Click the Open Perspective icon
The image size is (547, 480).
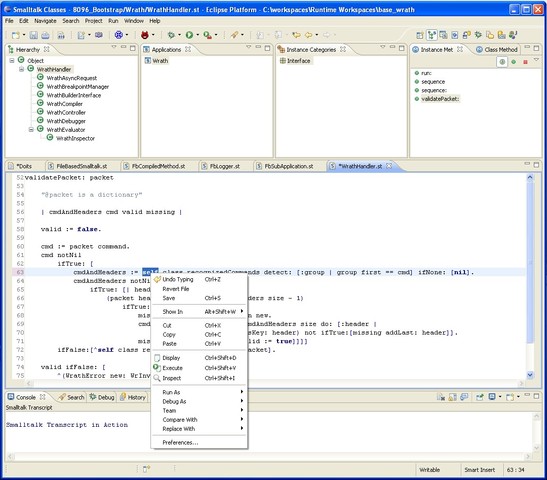click(x=420, y=35)
